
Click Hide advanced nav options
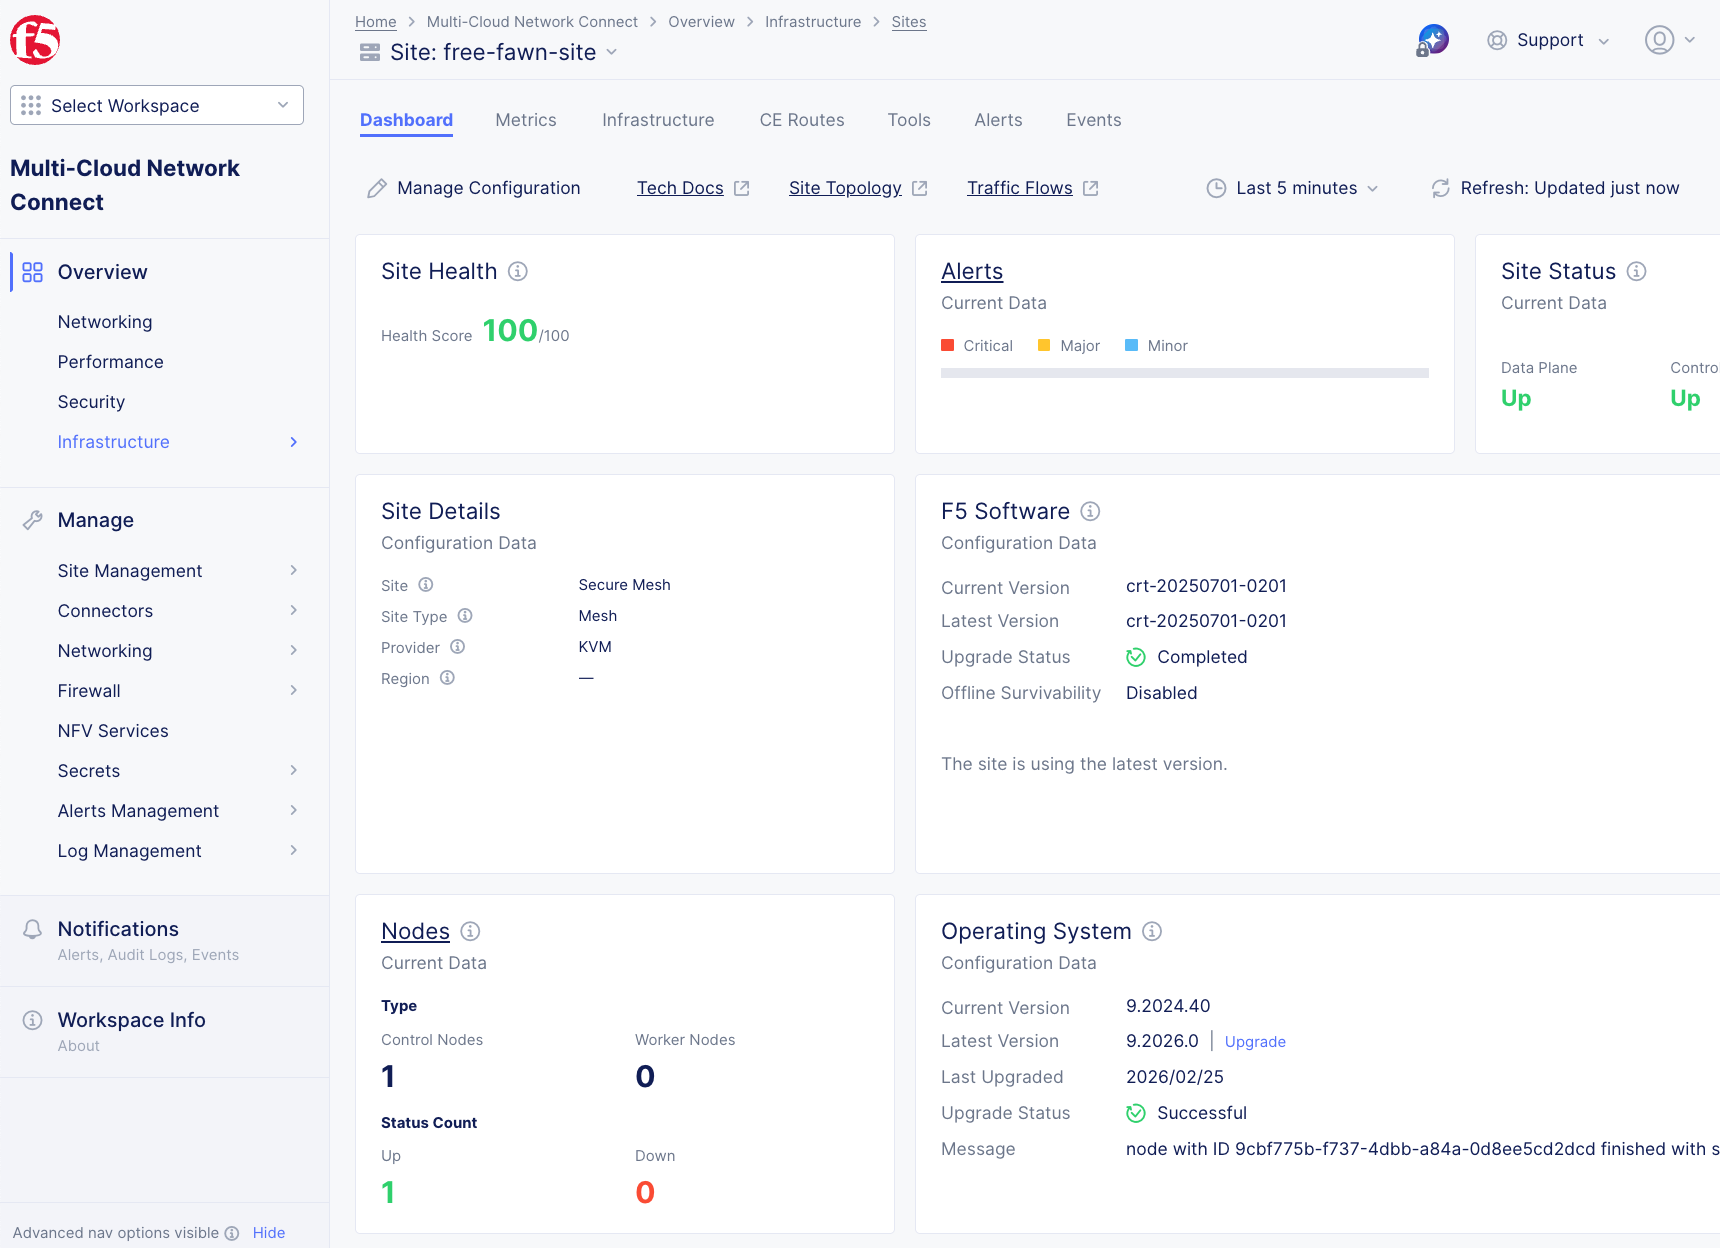click(x=269, y=1233)
